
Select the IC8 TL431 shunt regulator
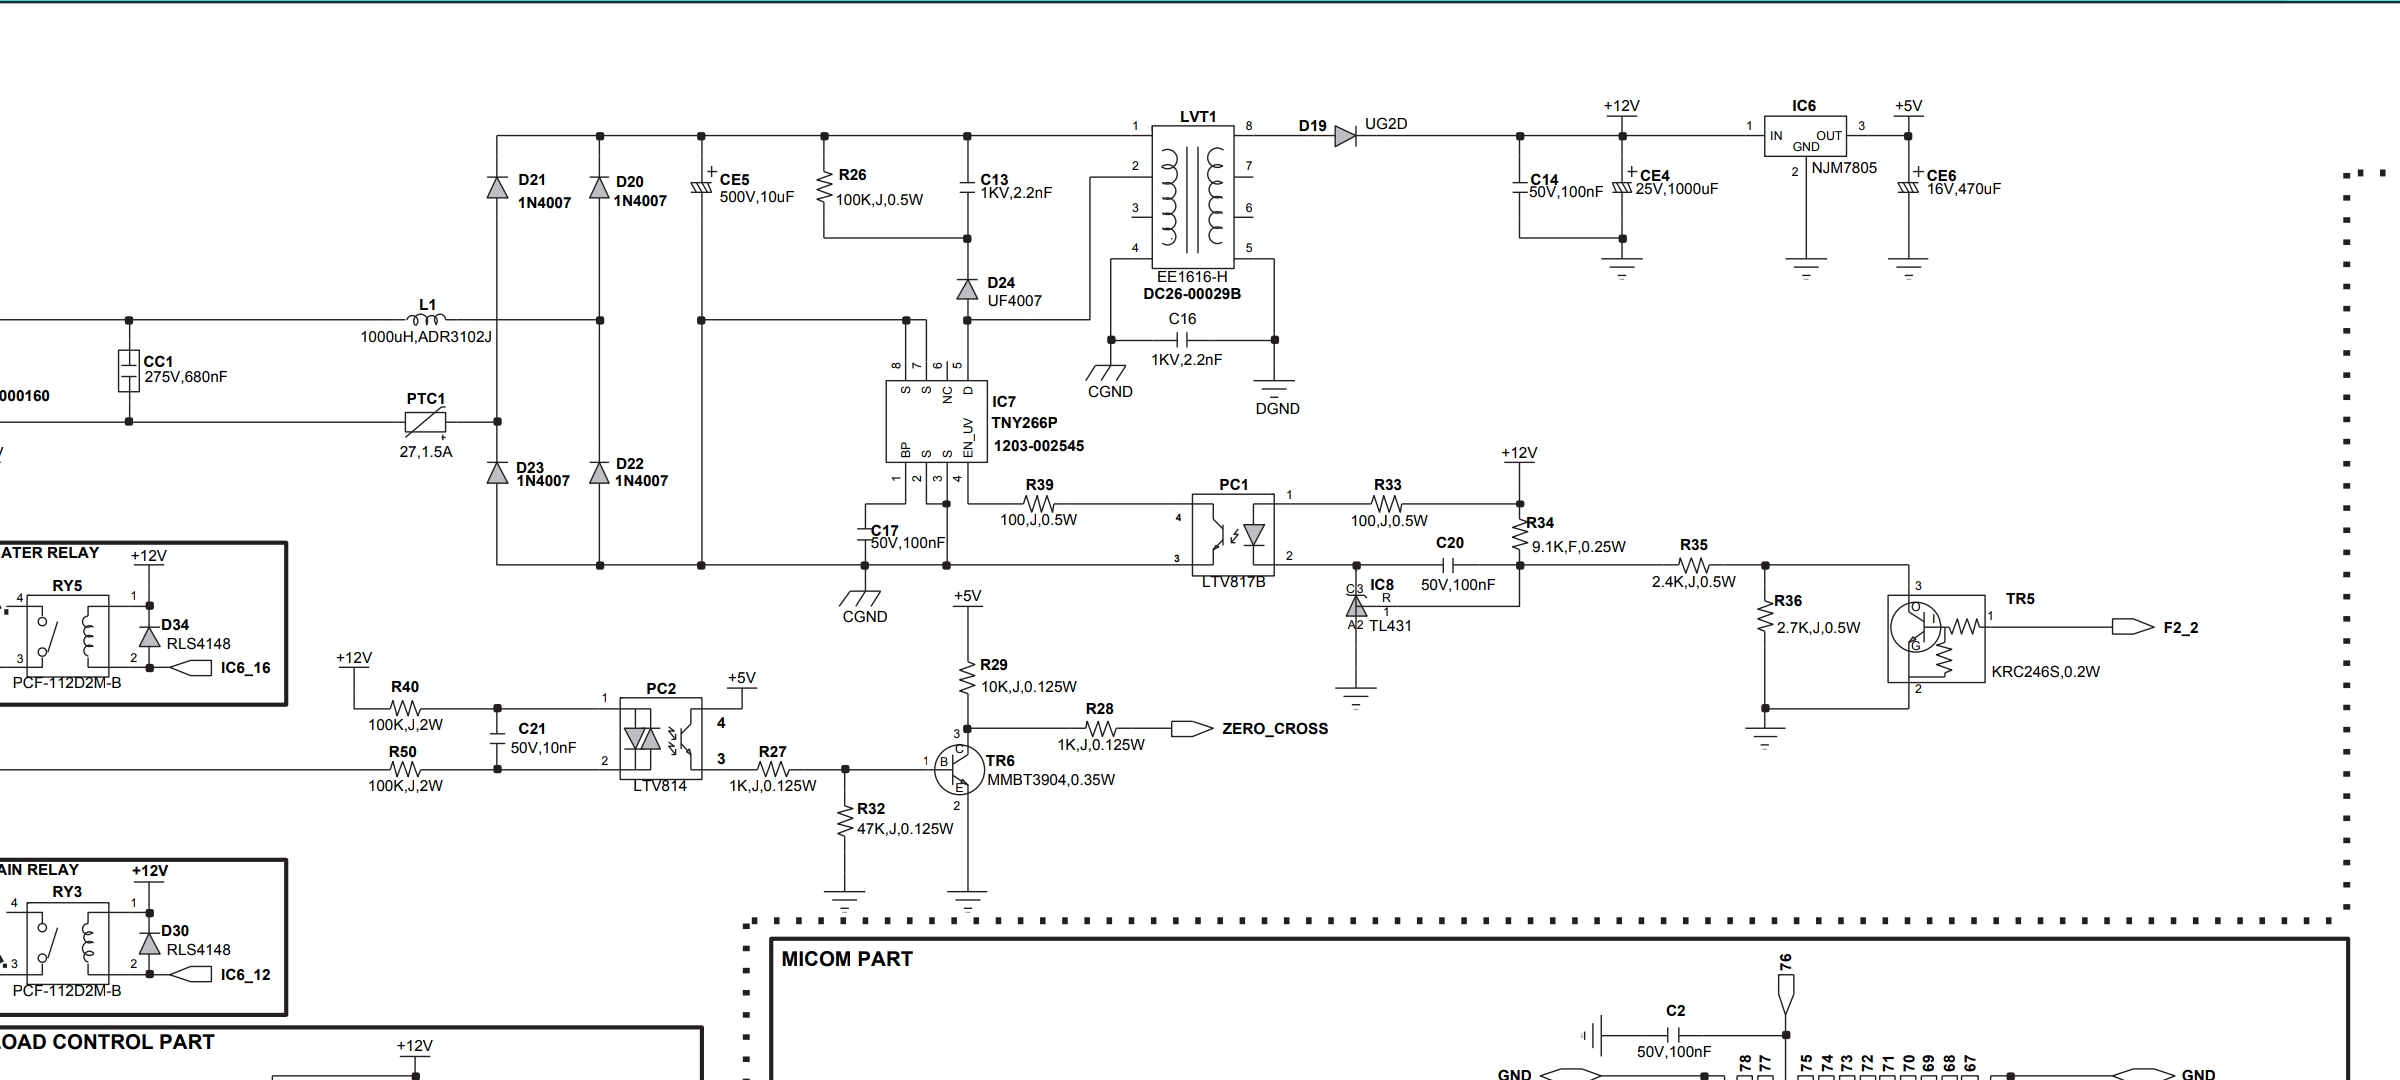[1356, 606]
